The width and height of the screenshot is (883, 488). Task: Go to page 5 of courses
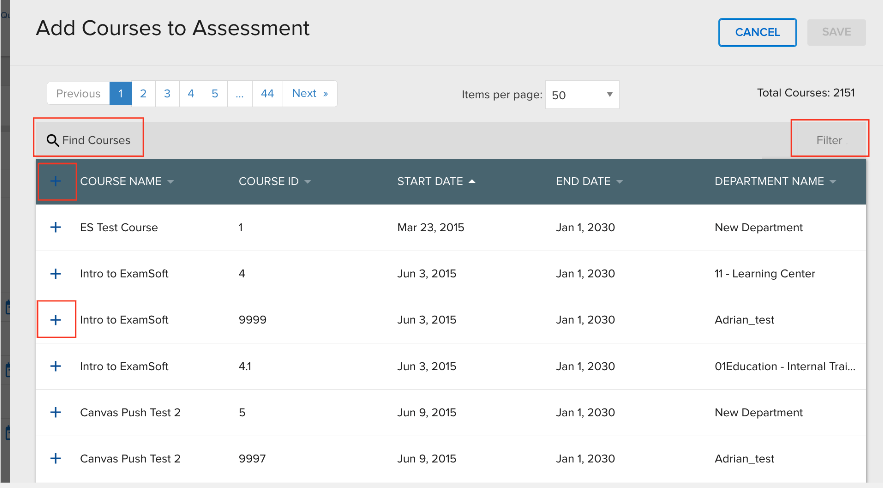[x=215, y=93]
